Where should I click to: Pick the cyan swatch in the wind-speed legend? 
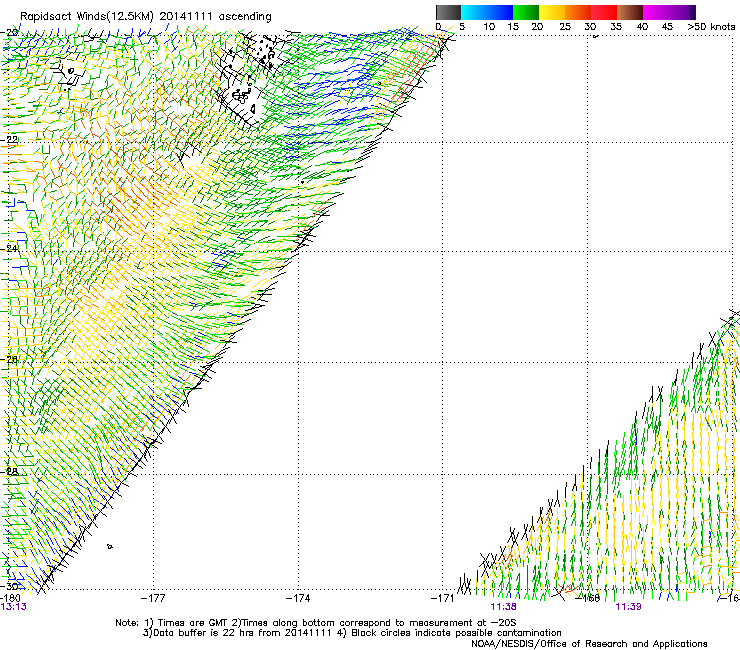[472, 12]
